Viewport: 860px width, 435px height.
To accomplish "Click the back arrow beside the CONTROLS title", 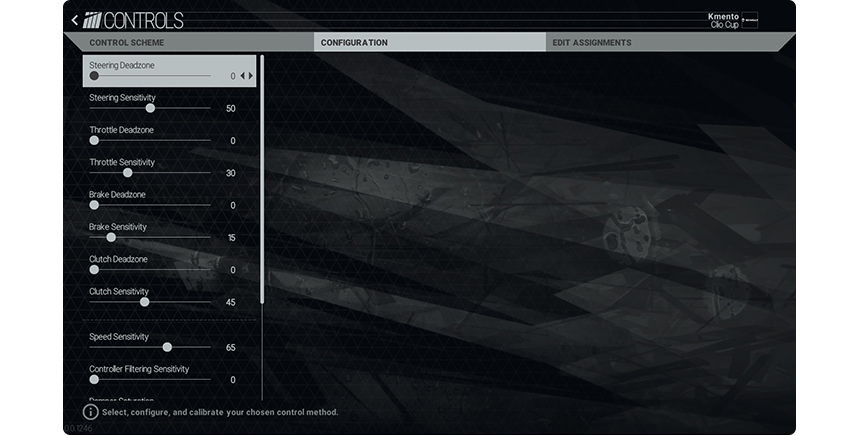I will click(74, 20).
